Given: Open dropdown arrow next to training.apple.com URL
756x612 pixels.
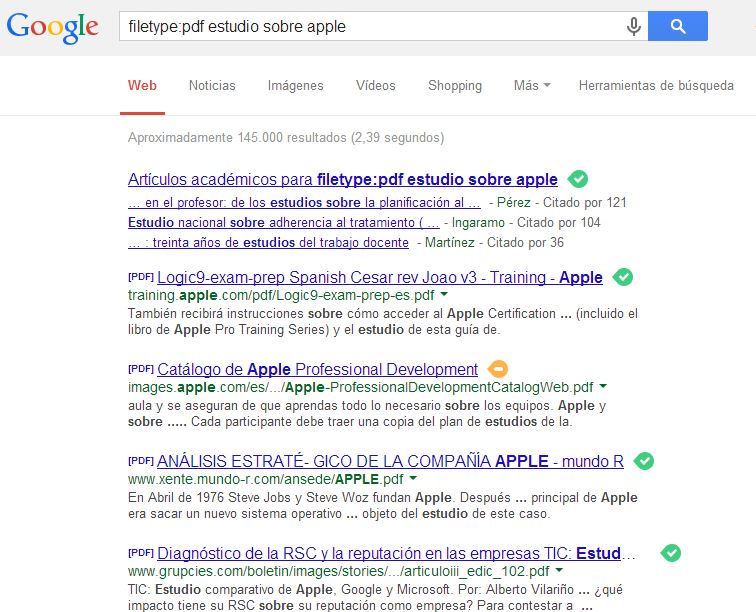Looking at the screenshot, I should 444,296.
